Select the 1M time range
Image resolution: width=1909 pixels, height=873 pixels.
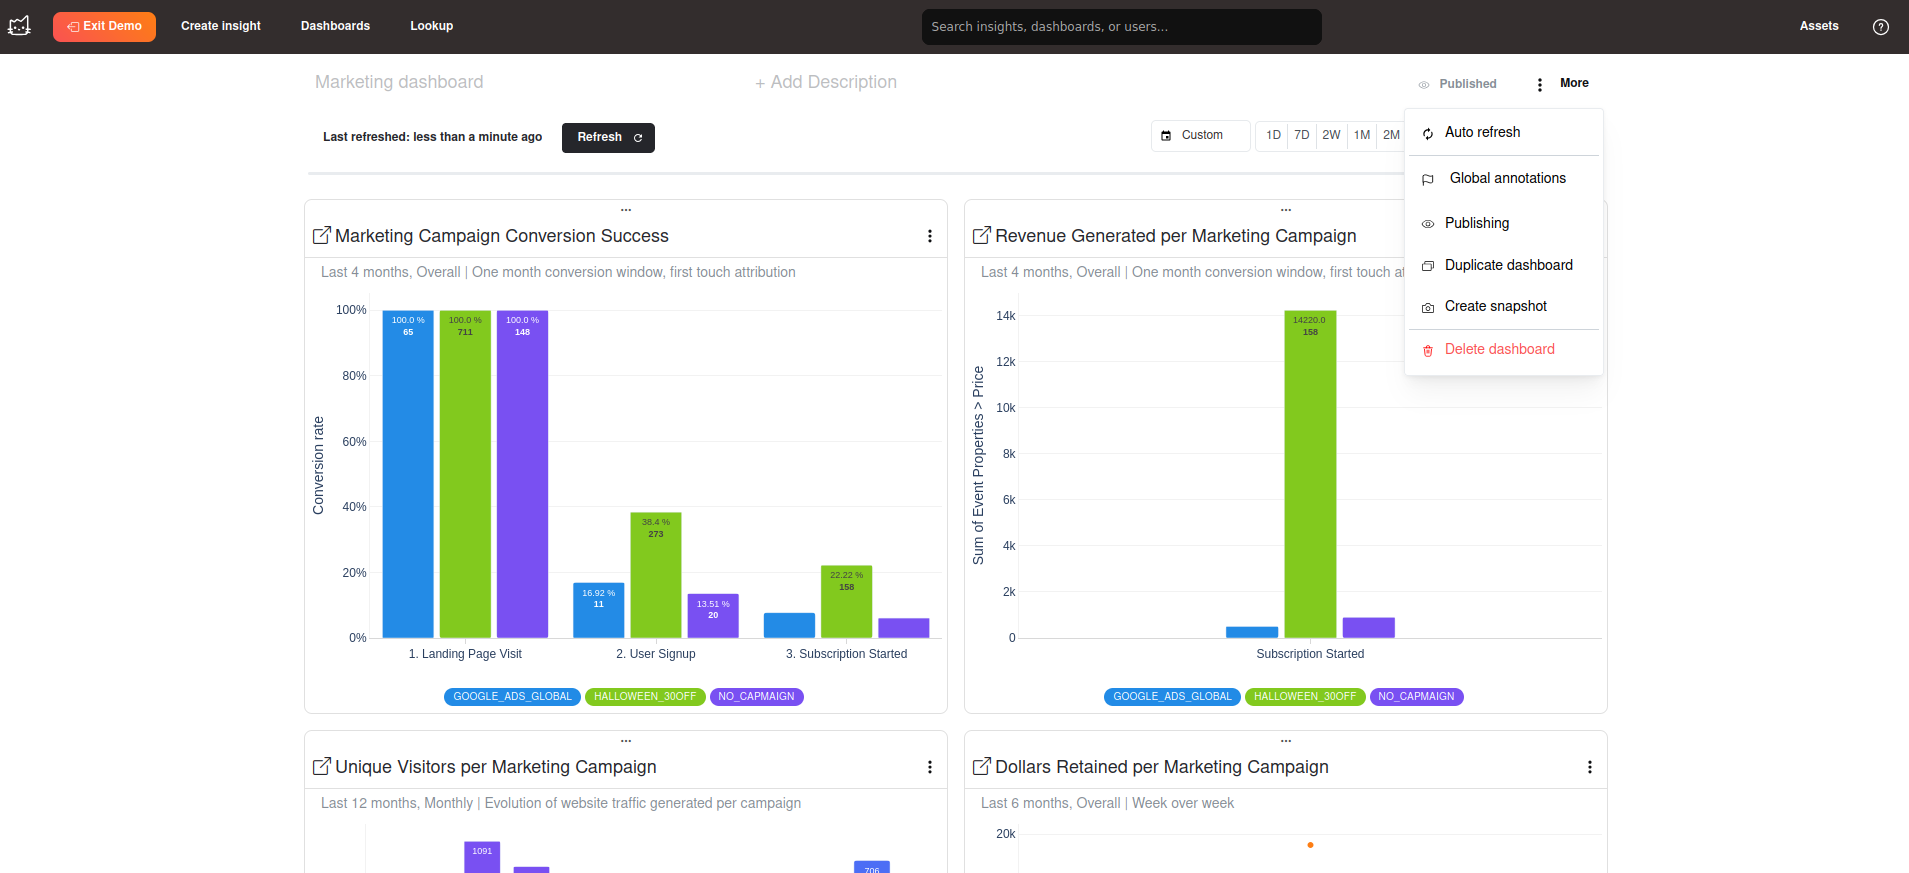coord(1362,135)
